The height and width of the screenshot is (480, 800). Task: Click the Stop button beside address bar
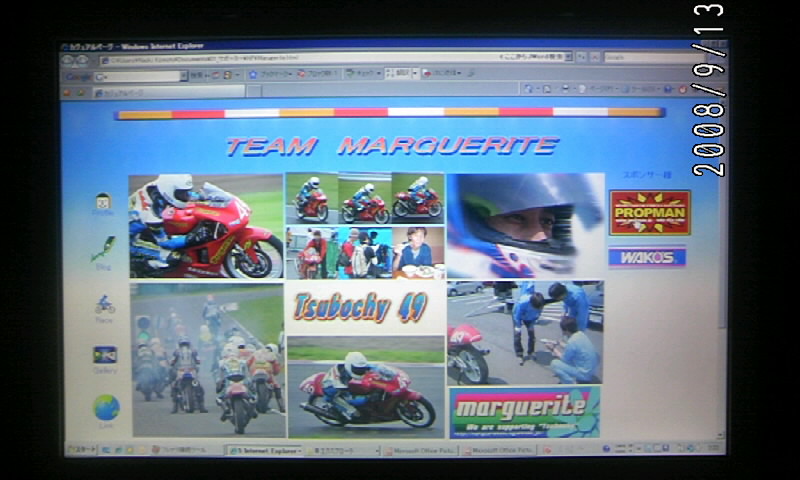595,58
